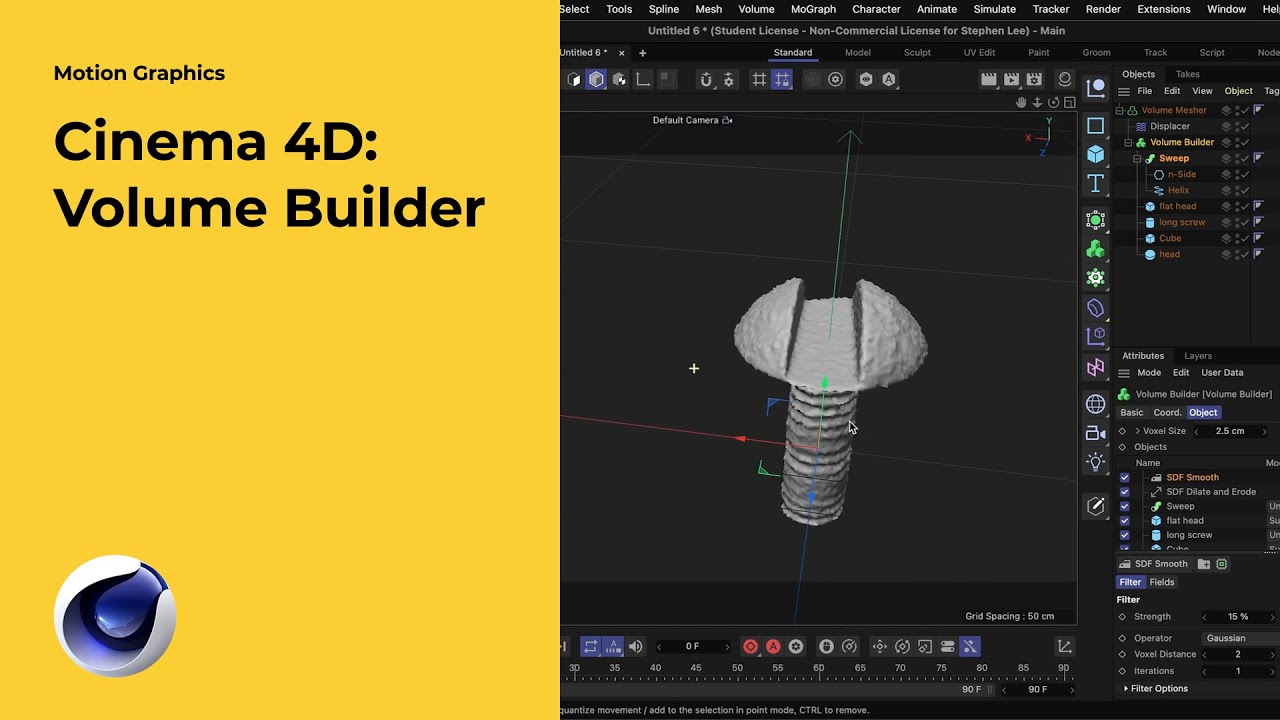Uncheck the SDF Smooth layer checkbox

point(1124,477)
